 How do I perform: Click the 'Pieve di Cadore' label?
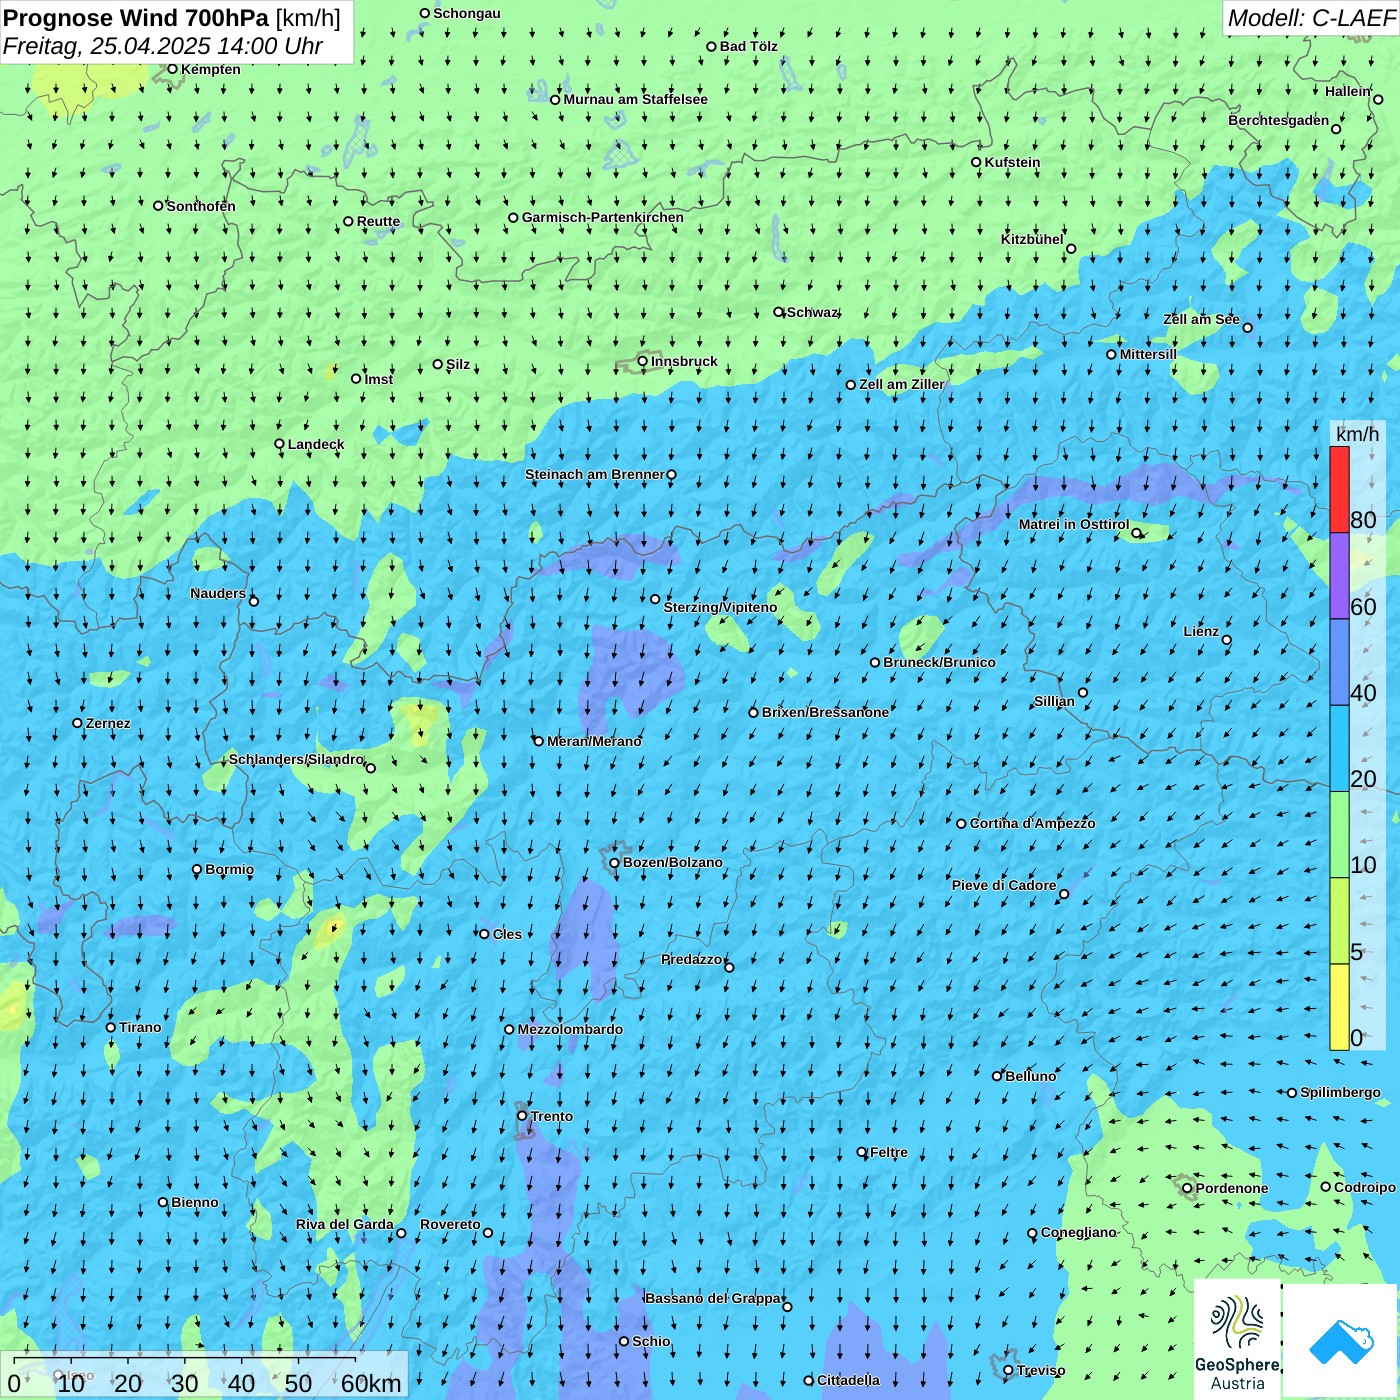pyautogui.click(x=1004, y=885)
